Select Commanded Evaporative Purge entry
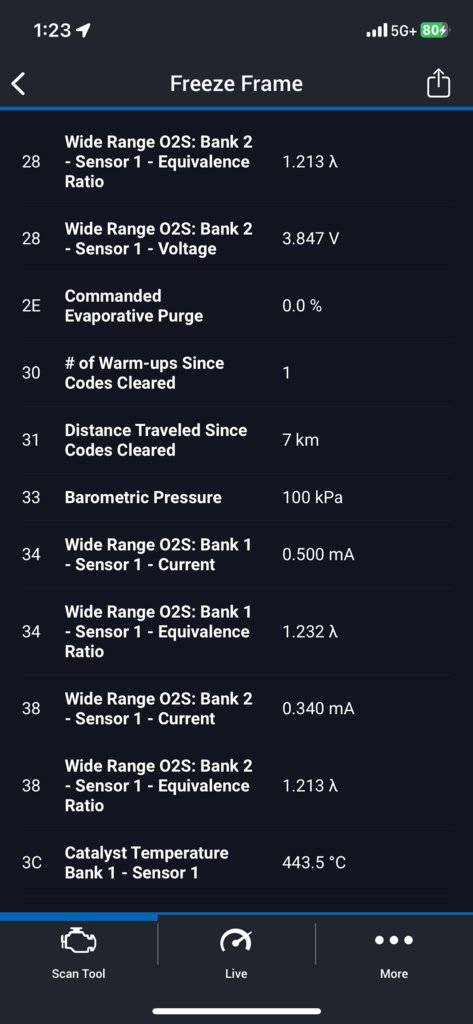This screenshot has width=473, height=1024. (x=236, y=306)
